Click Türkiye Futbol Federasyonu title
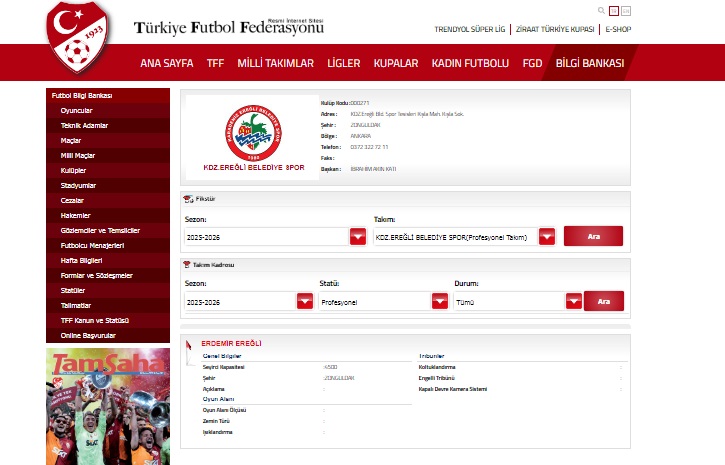This screenshot has width=725, height=465. (229, 27)
